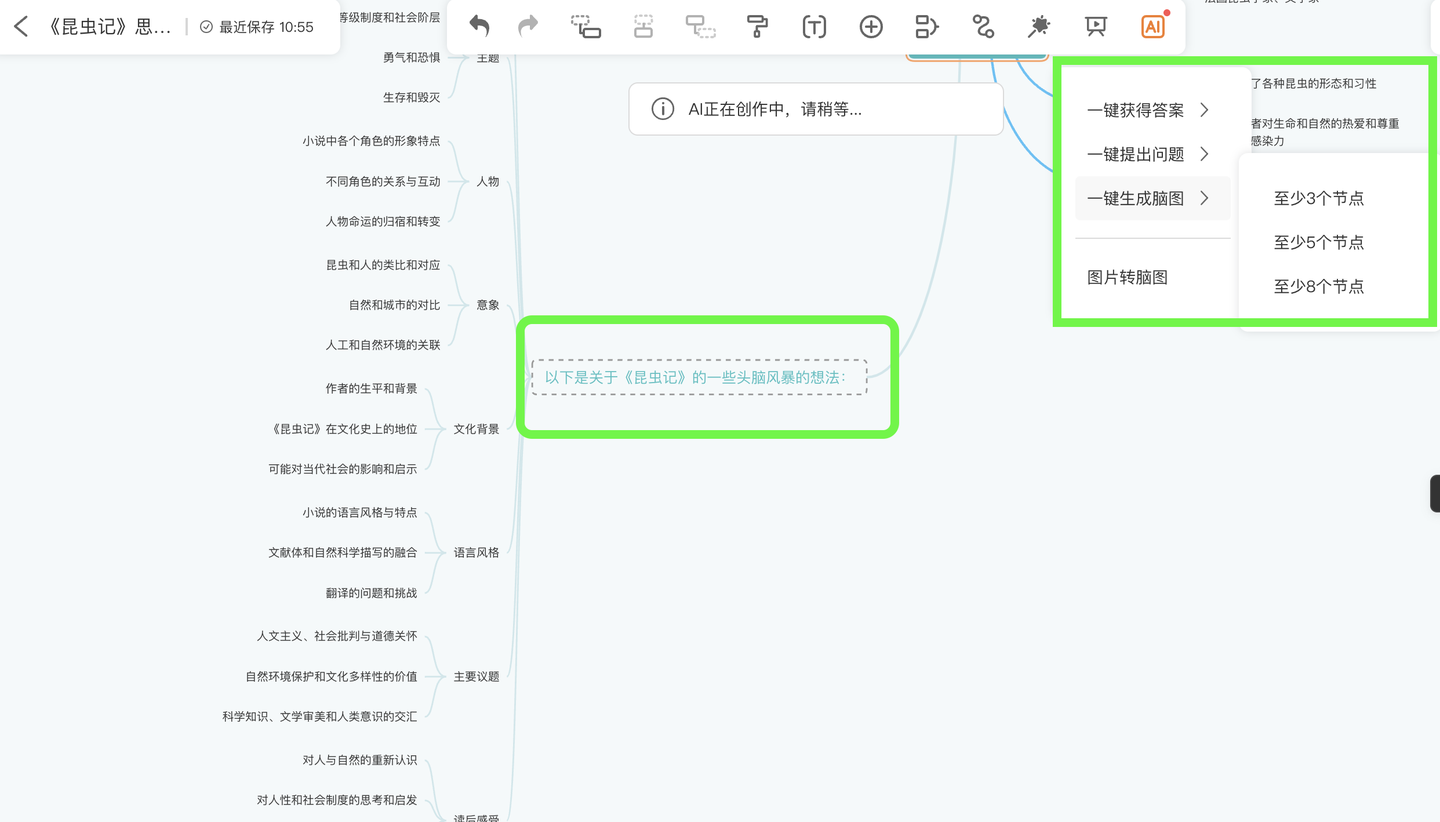Insert a child topic node
This screenshot has width=1440, height=822.
point(586,27)
